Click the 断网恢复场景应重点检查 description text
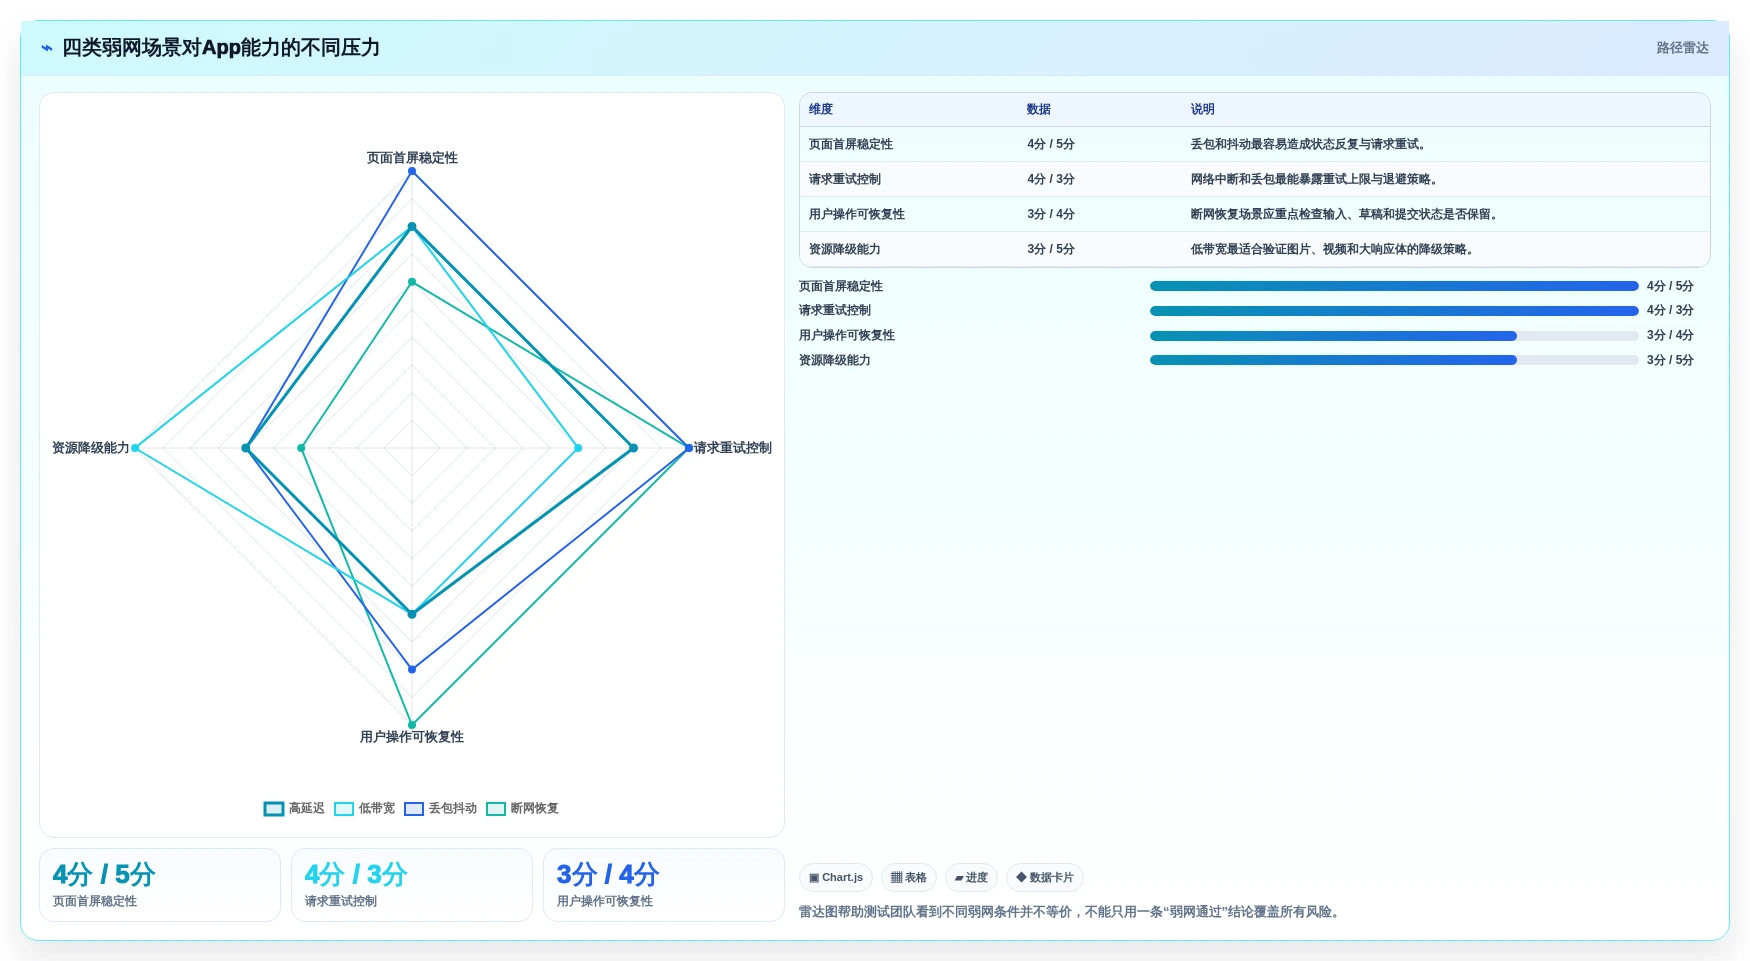The width and height of the screenshot is (1750, 961). 1344,215
